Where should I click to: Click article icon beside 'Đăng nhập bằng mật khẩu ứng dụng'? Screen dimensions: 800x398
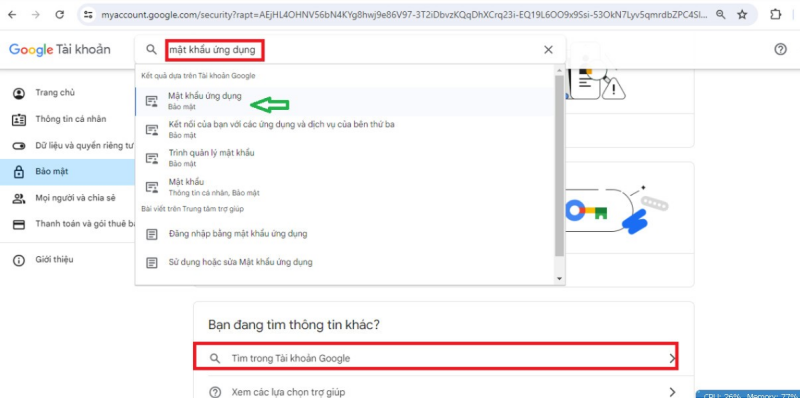point(152,234)
